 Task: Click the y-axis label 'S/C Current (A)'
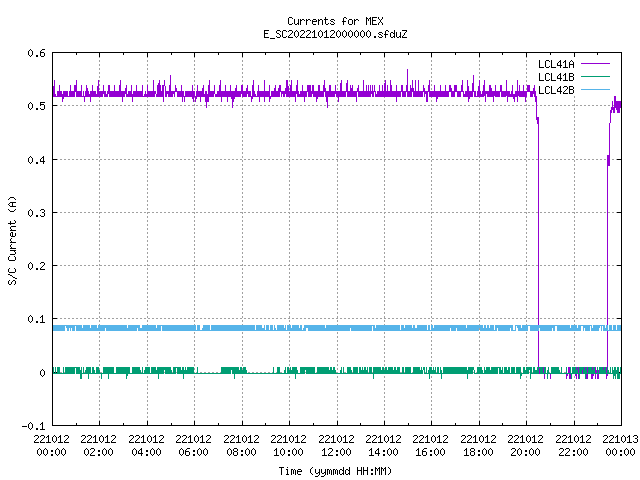[x=12, y=240]
